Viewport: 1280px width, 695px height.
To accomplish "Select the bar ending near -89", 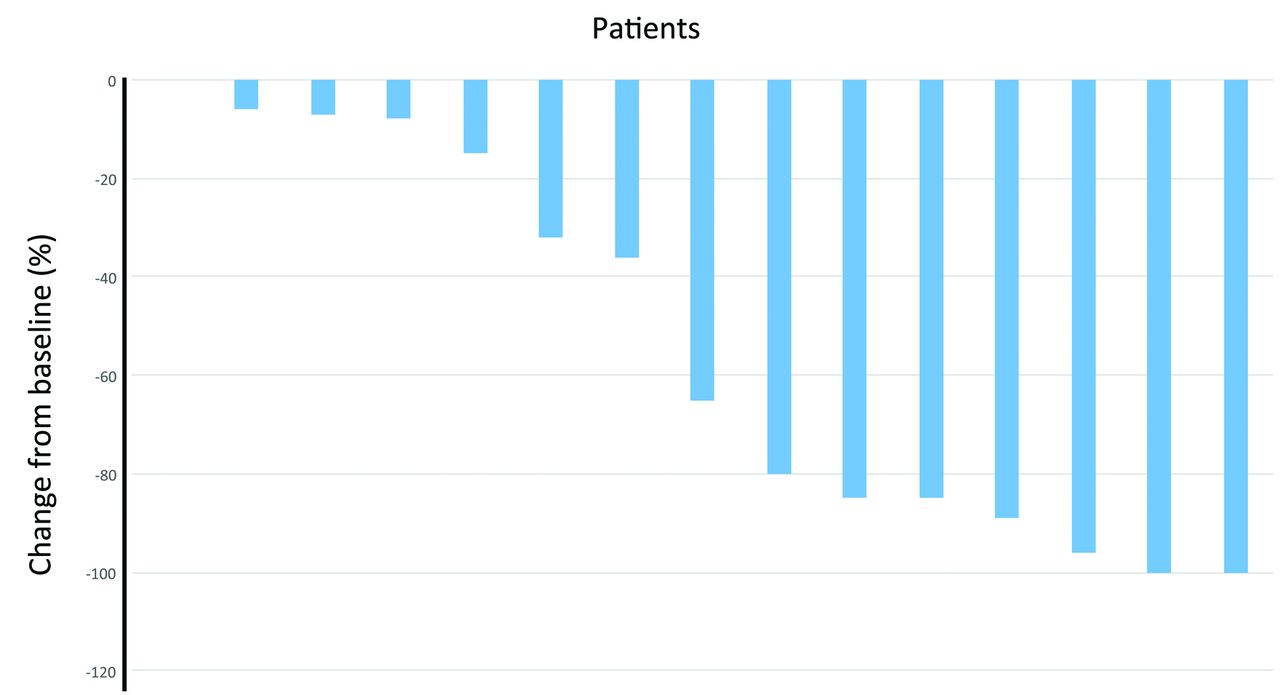I will [1006, 299].
